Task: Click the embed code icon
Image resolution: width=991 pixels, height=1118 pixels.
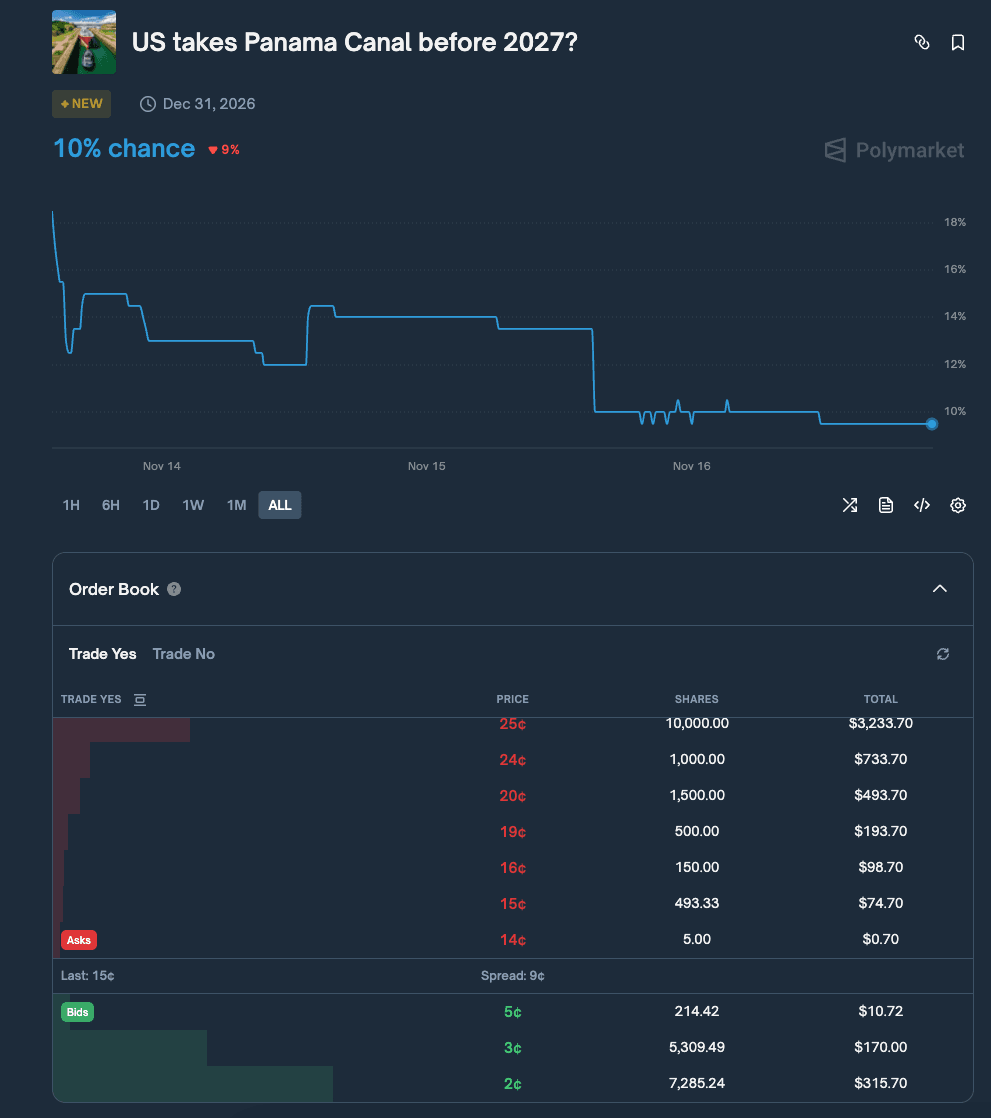Action: pyautogui.click(x=921, y=505)
